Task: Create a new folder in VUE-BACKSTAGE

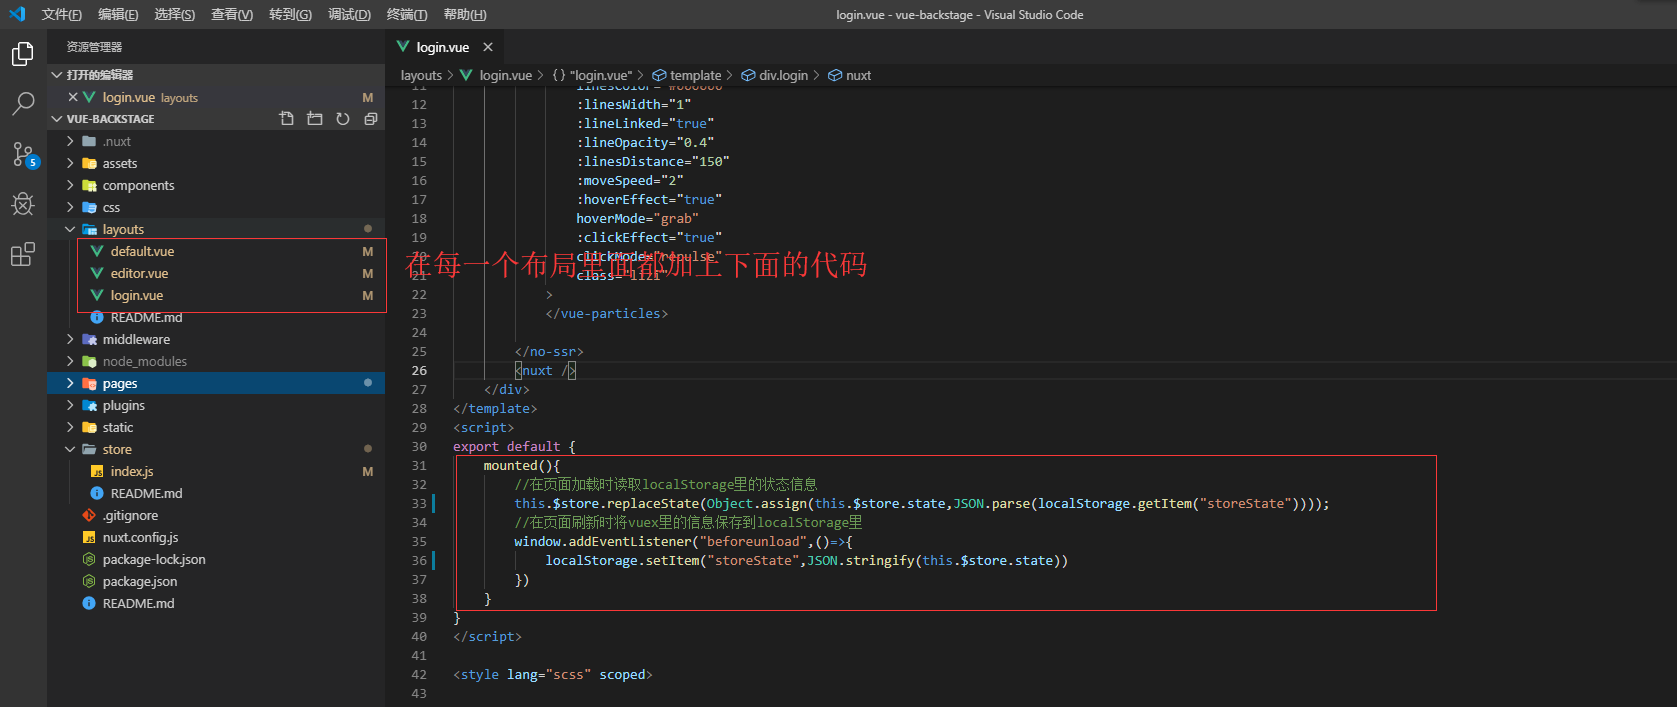Action: pyautogui.click(x=315, y=119)
